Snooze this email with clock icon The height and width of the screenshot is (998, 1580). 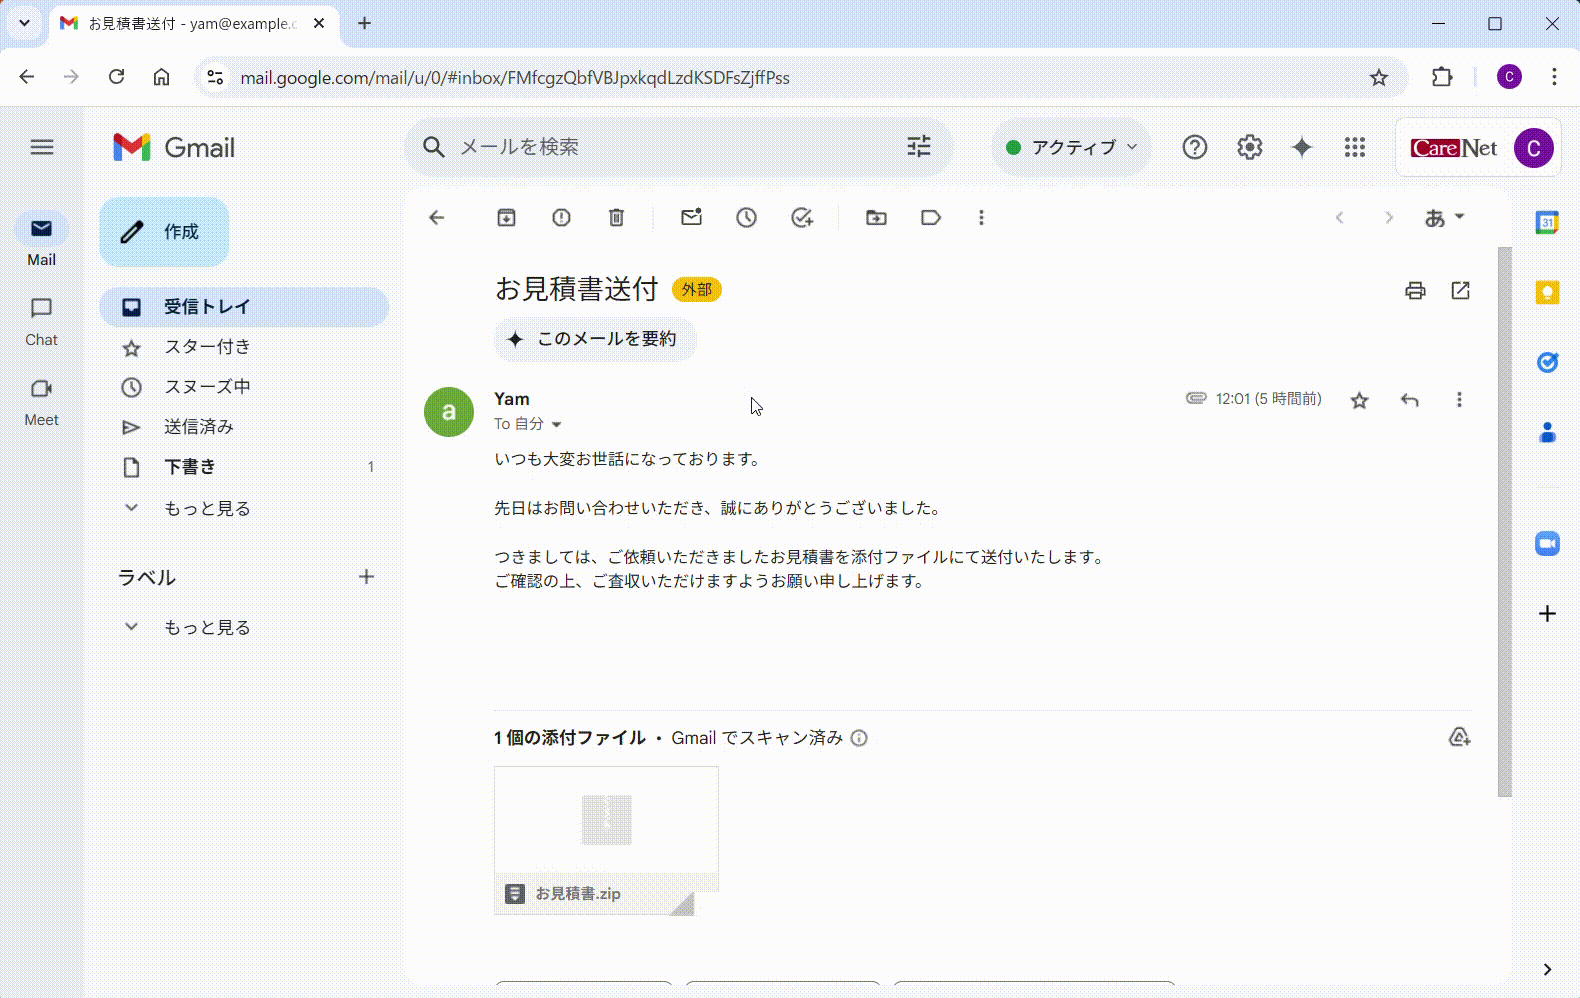tap(746, 218)
